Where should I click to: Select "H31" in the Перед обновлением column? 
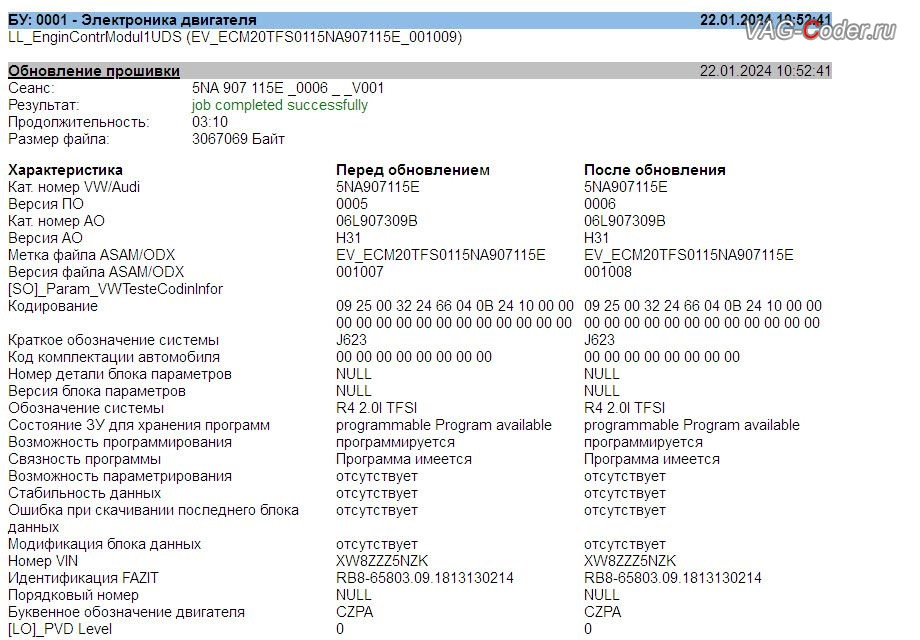[x=348, y=238]
